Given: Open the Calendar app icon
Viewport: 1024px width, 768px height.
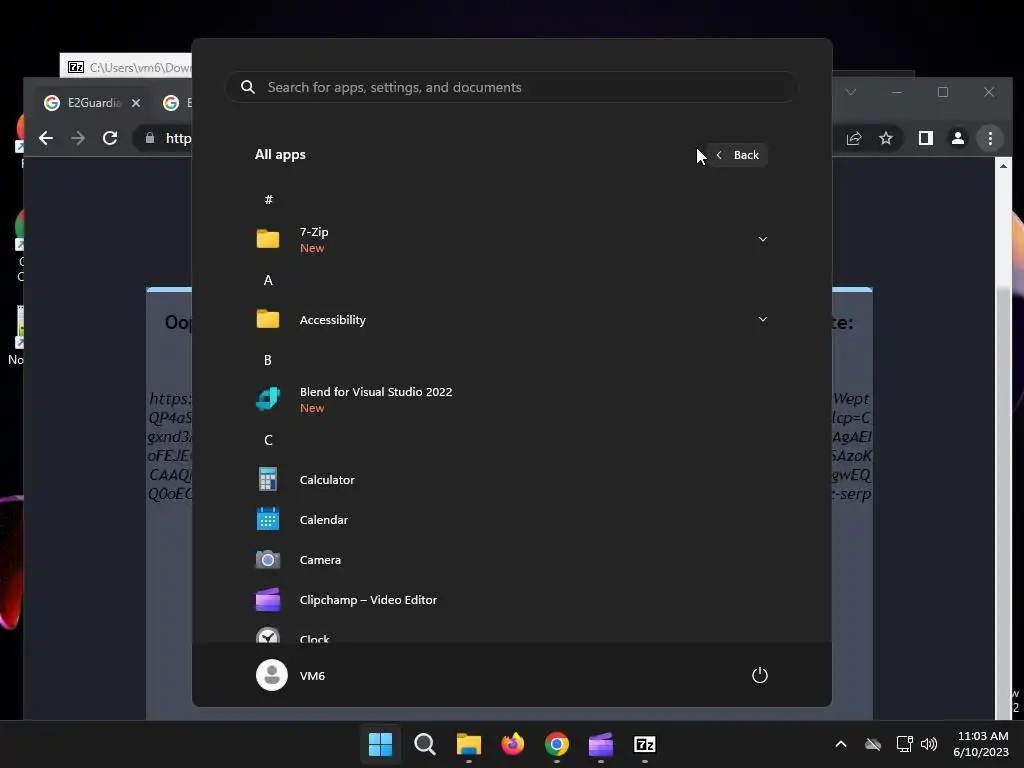Looking at the screenshot, I should pyautogui.click(x=268, y=519).
